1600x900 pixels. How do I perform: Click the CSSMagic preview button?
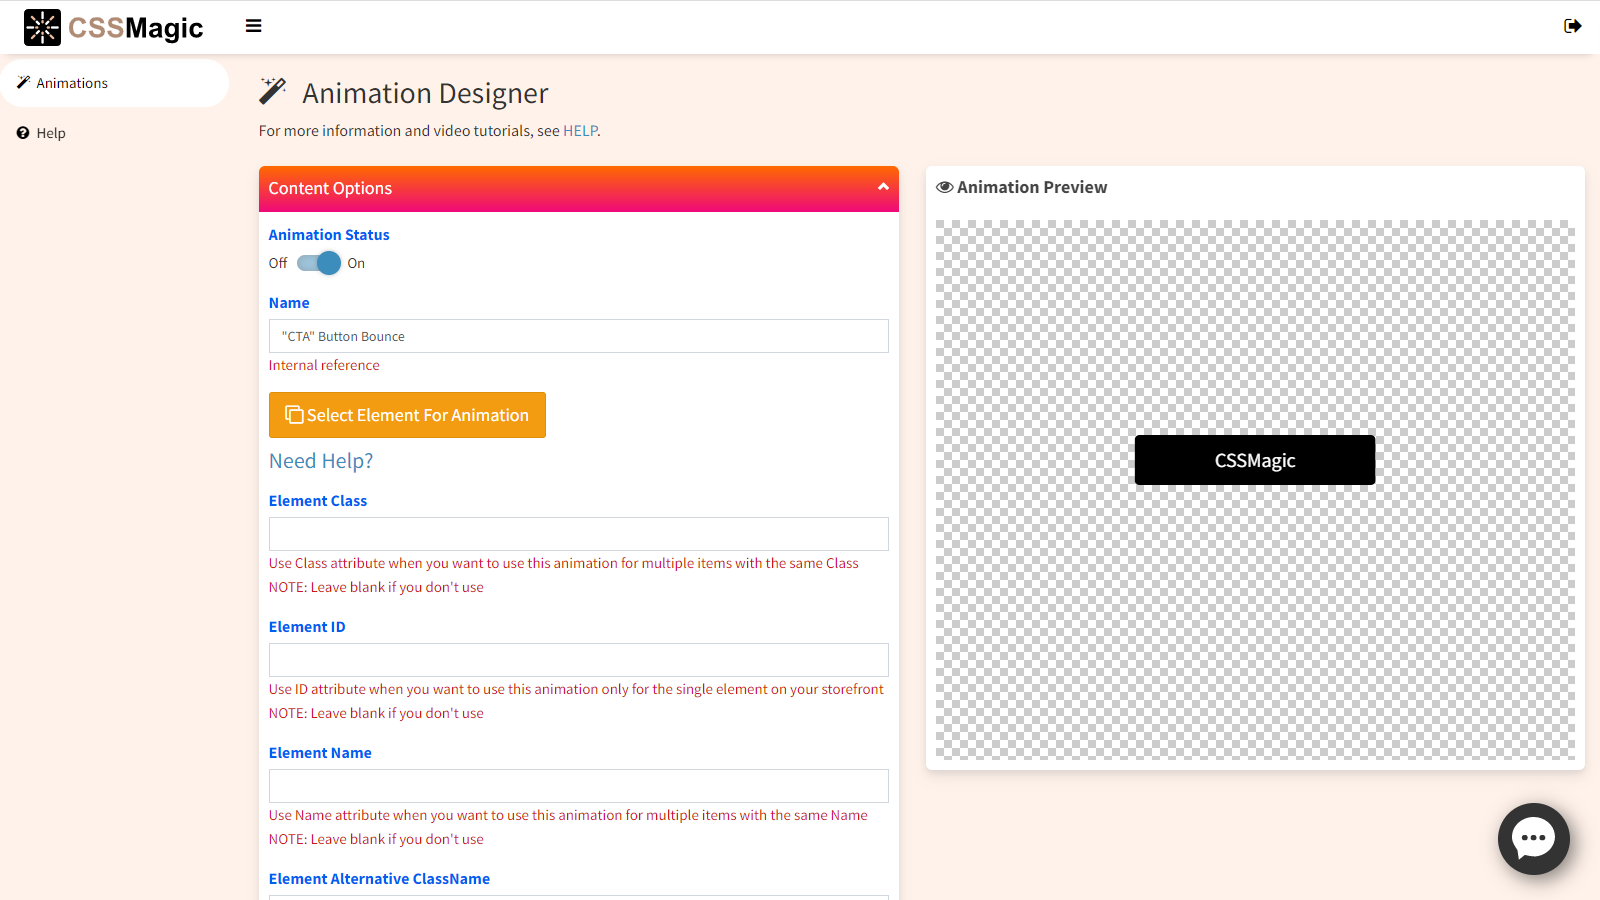click(x=1254, y=460)
